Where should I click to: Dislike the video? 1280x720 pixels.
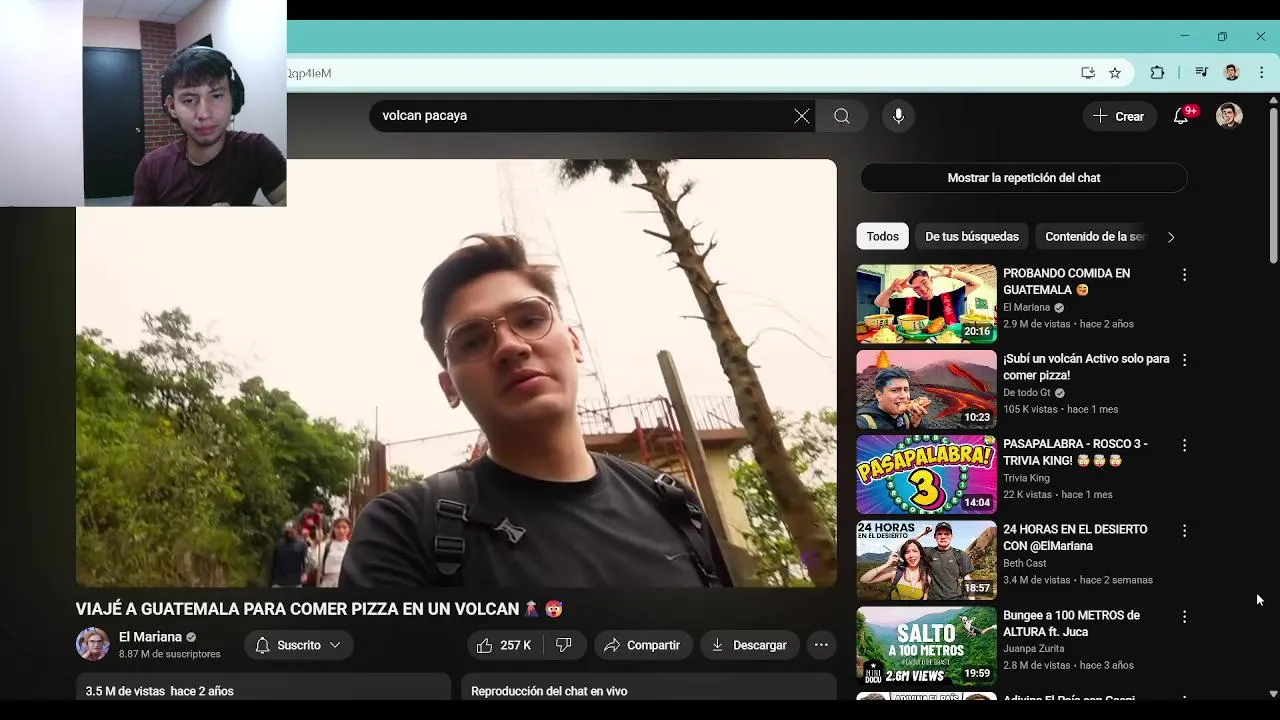click(x=564, y=645)
